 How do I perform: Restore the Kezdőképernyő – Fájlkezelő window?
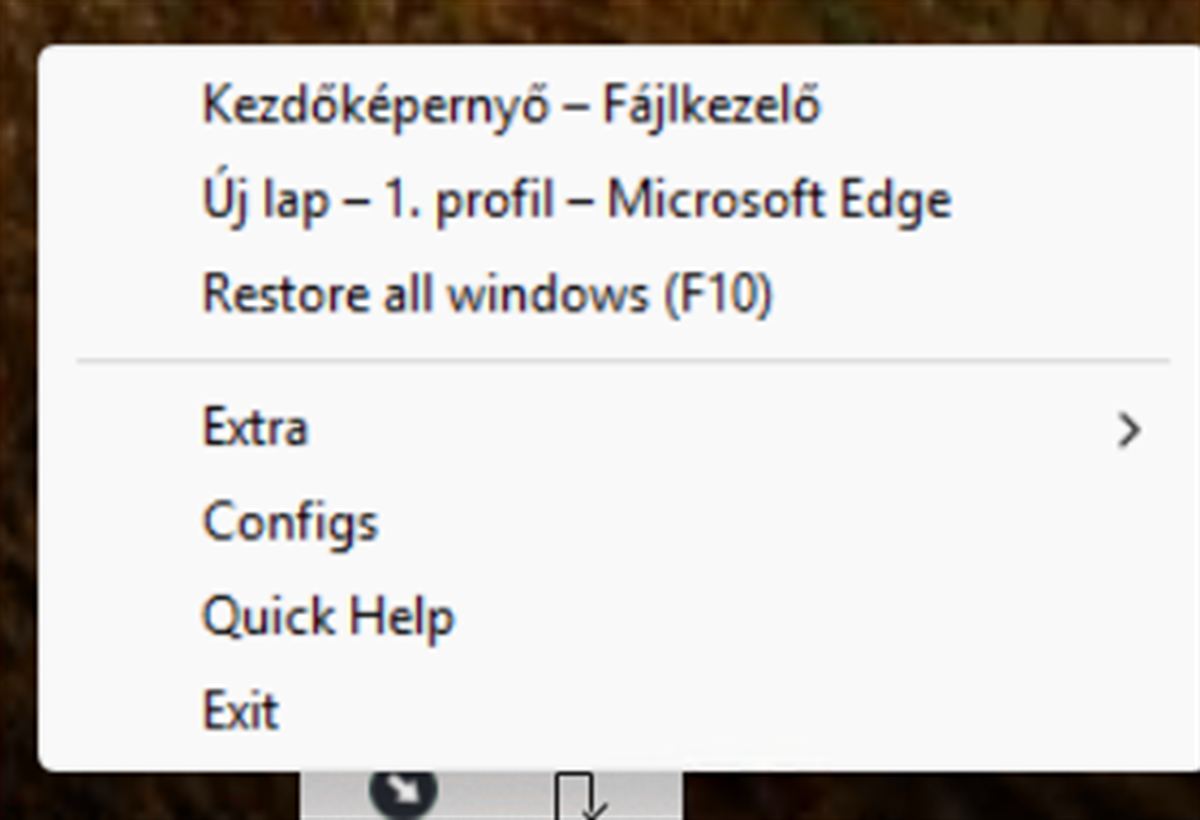[x=511, y=105]
